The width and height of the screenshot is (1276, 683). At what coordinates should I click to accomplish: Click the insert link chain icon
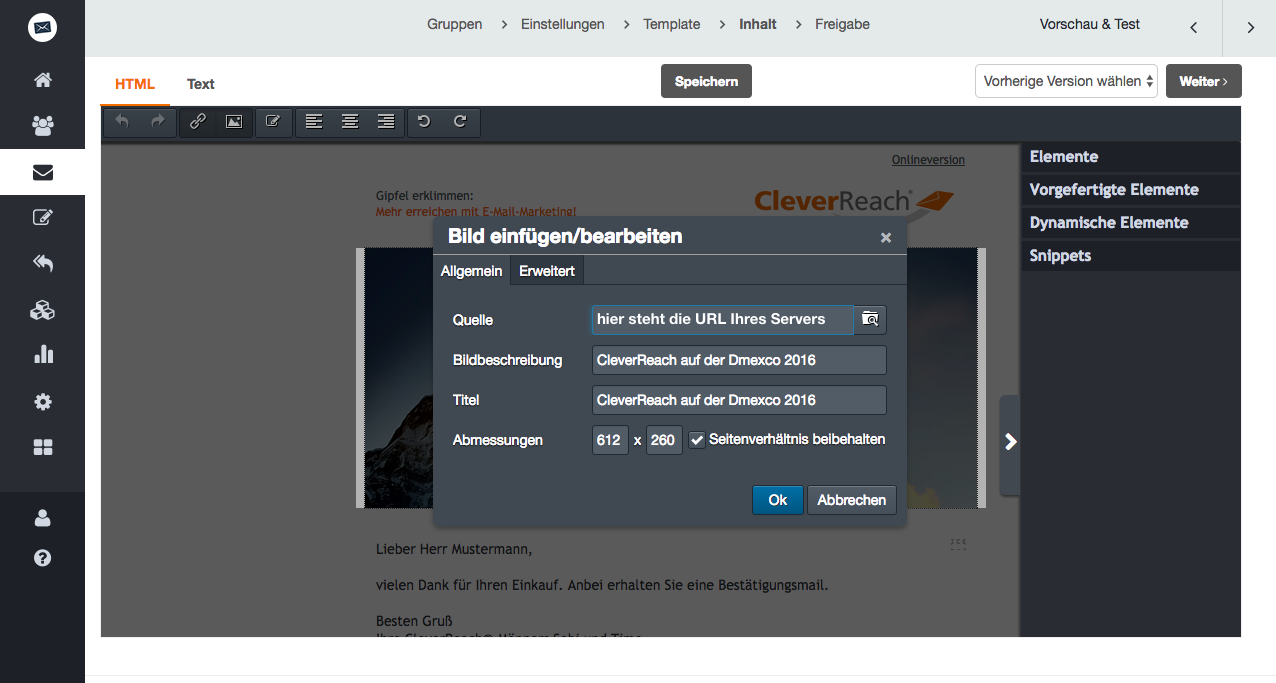click(198, 122)
